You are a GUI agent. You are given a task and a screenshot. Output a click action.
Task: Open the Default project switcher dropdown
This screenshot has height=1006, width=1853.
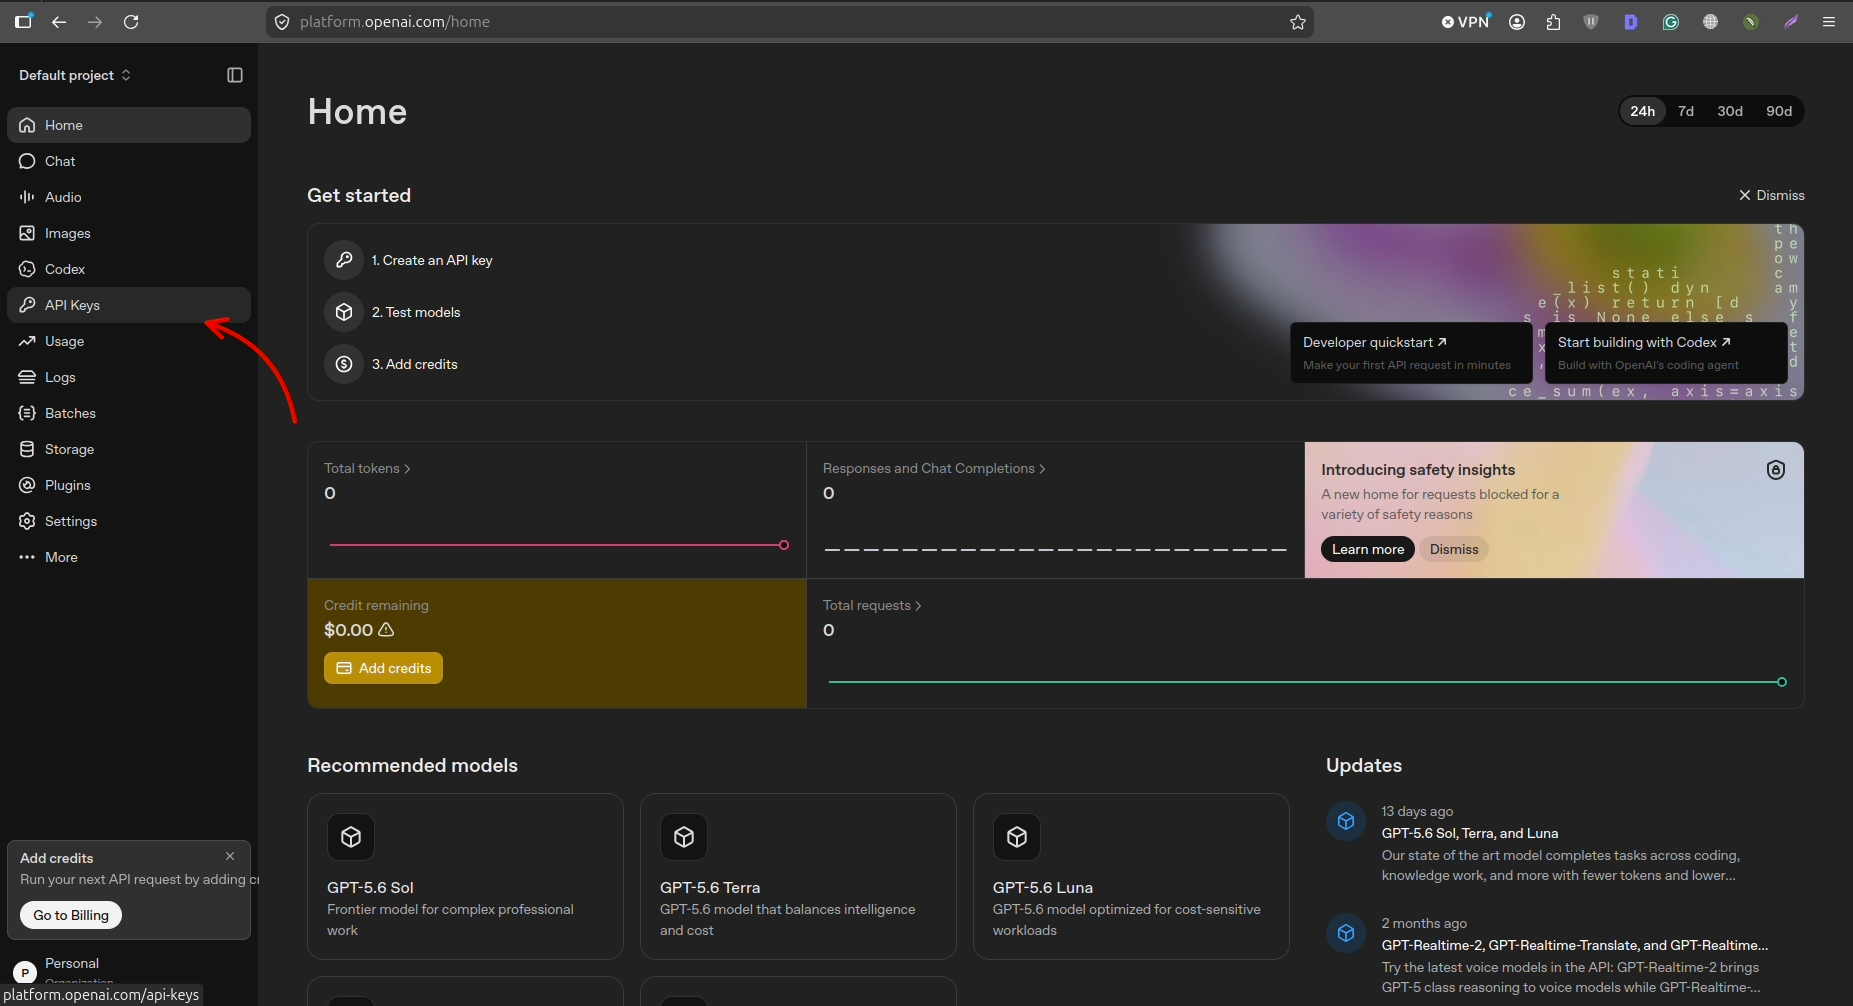pos(75,75)
